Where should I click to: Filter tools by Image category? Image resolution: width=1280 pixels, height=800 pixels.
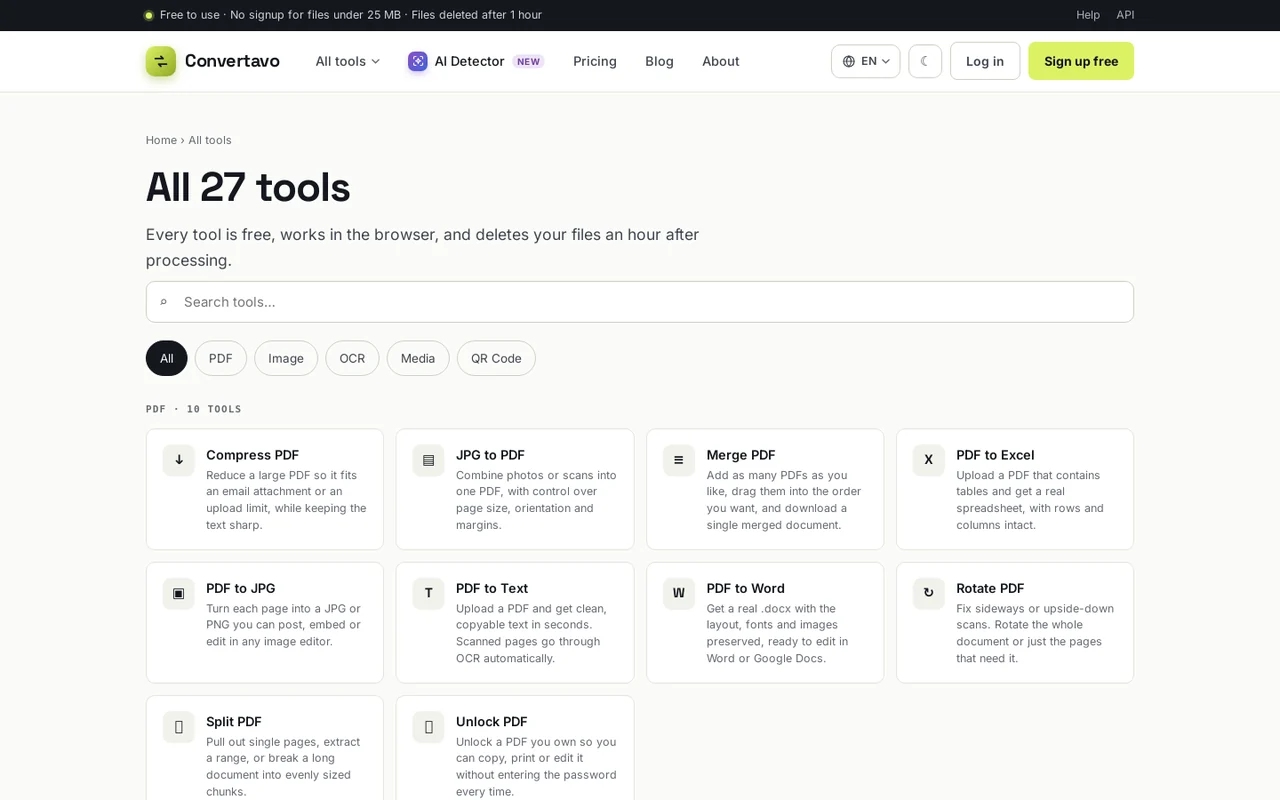pos(286,358)
